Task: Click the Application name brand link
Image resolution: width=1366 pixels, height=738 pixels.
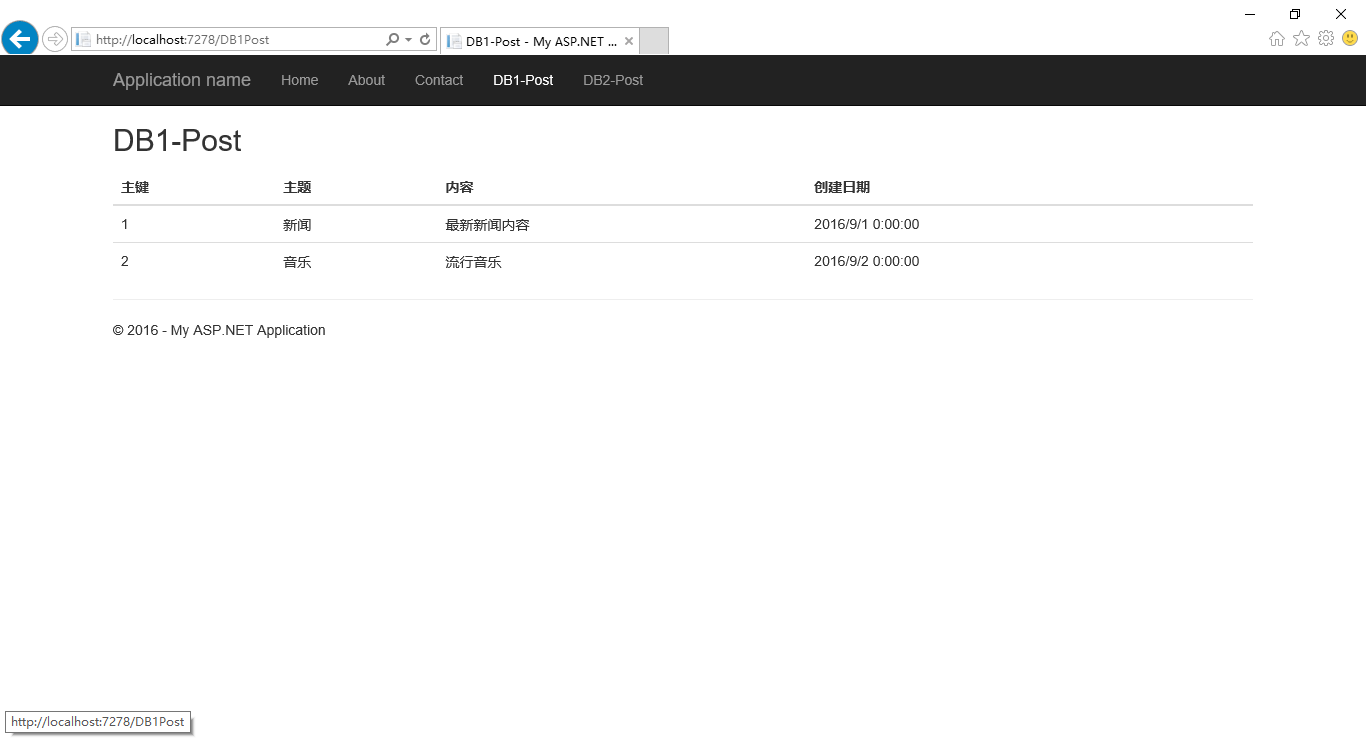Action: [x=182, y=80]
